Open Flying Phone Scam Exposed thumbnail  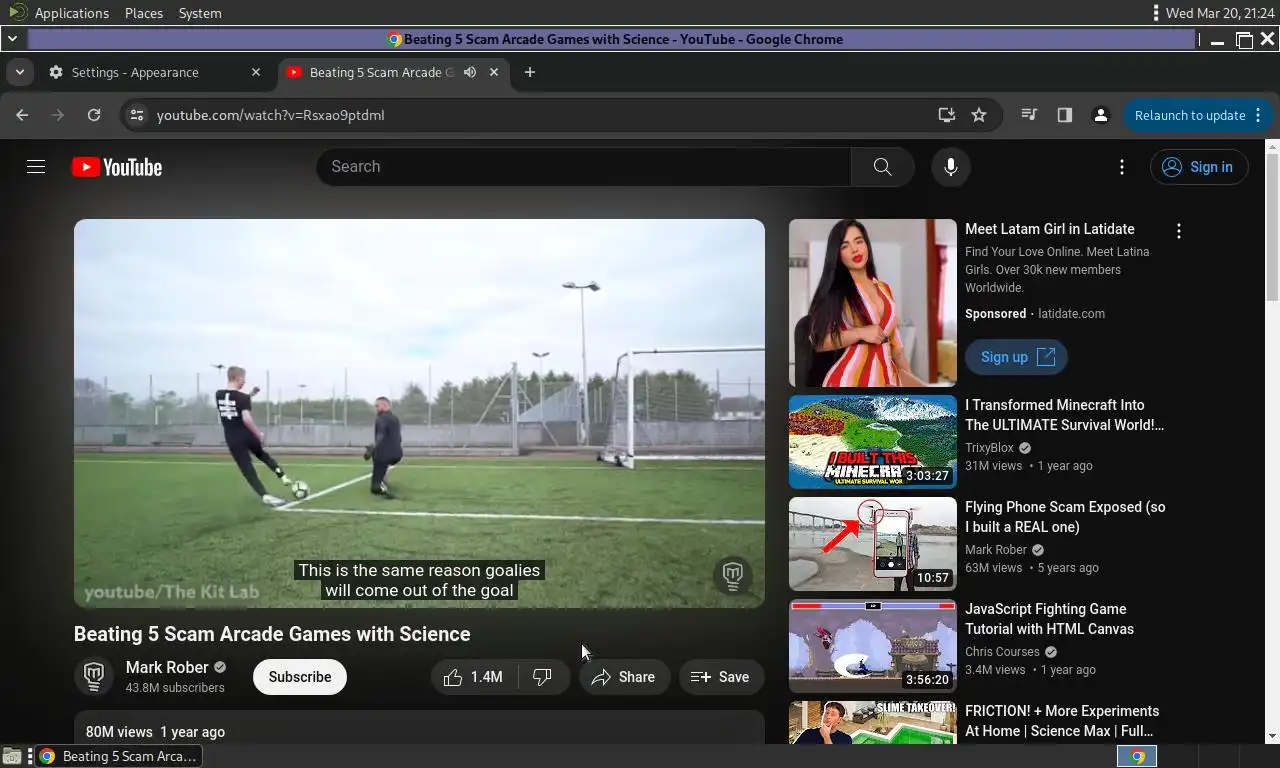coord(873,544)
